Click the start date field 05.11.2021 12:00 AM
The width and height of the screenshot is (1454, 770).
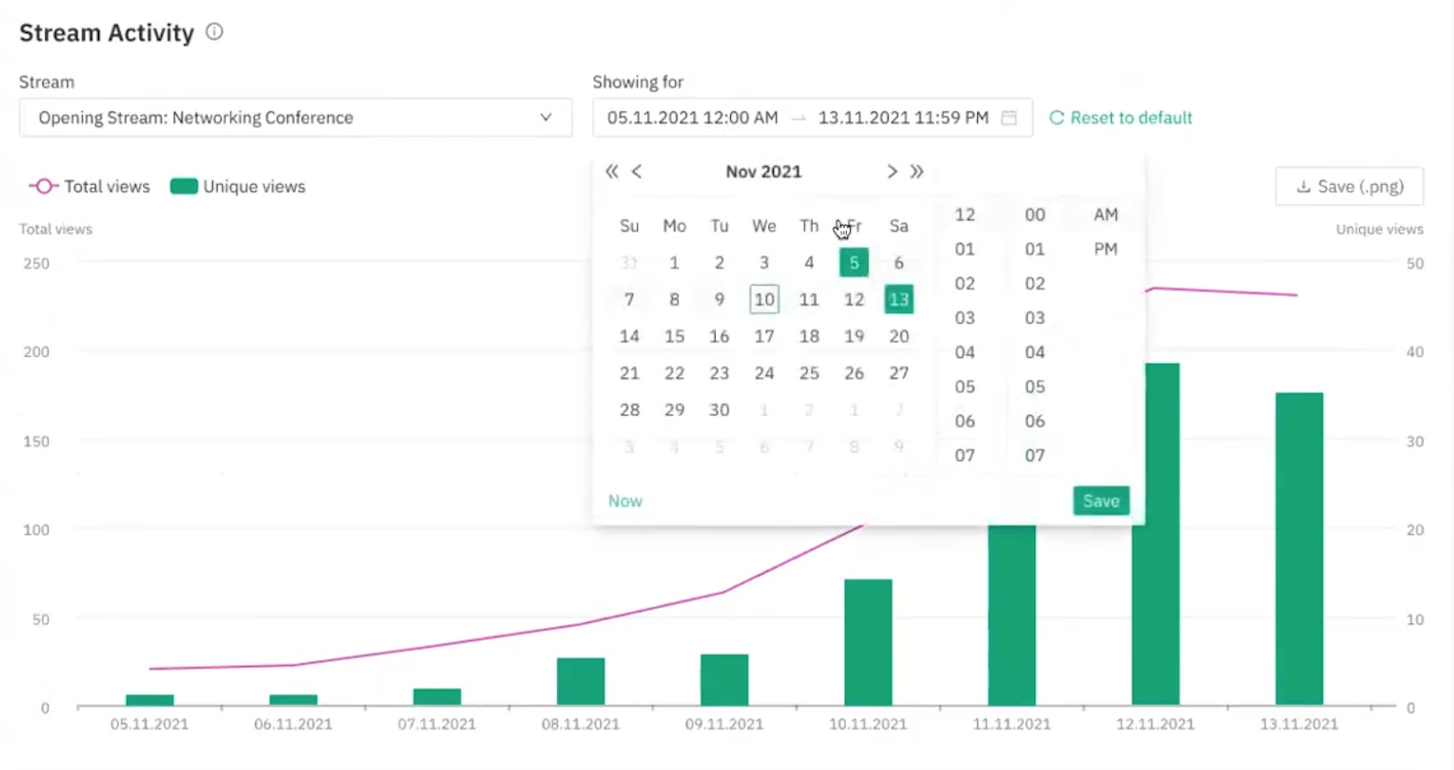(x=692, y=118)
